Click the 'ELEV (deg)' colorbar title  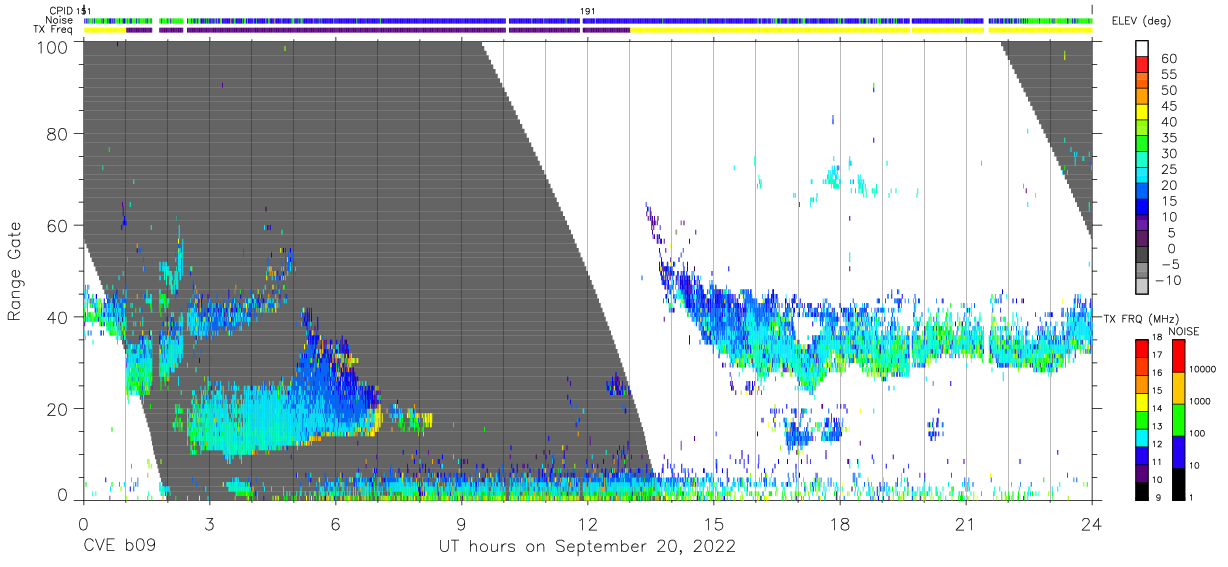click(x=1141, y=21)
